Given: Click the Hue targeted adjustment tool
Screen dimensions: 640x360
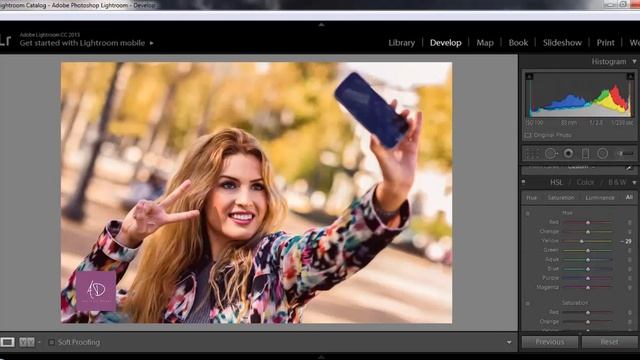Looking at the screenshot, I should click(x=527, y=213).
